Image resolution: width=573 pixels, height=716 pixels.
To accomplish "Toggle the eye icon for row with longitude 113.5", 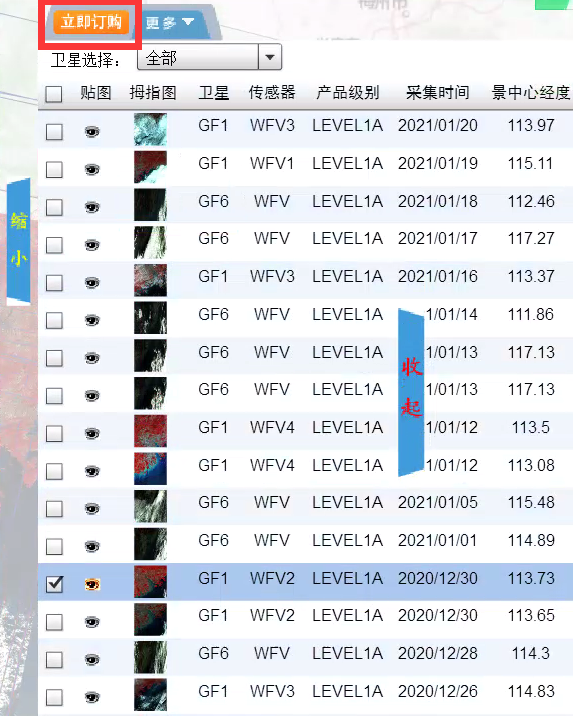I will [92, 433].
